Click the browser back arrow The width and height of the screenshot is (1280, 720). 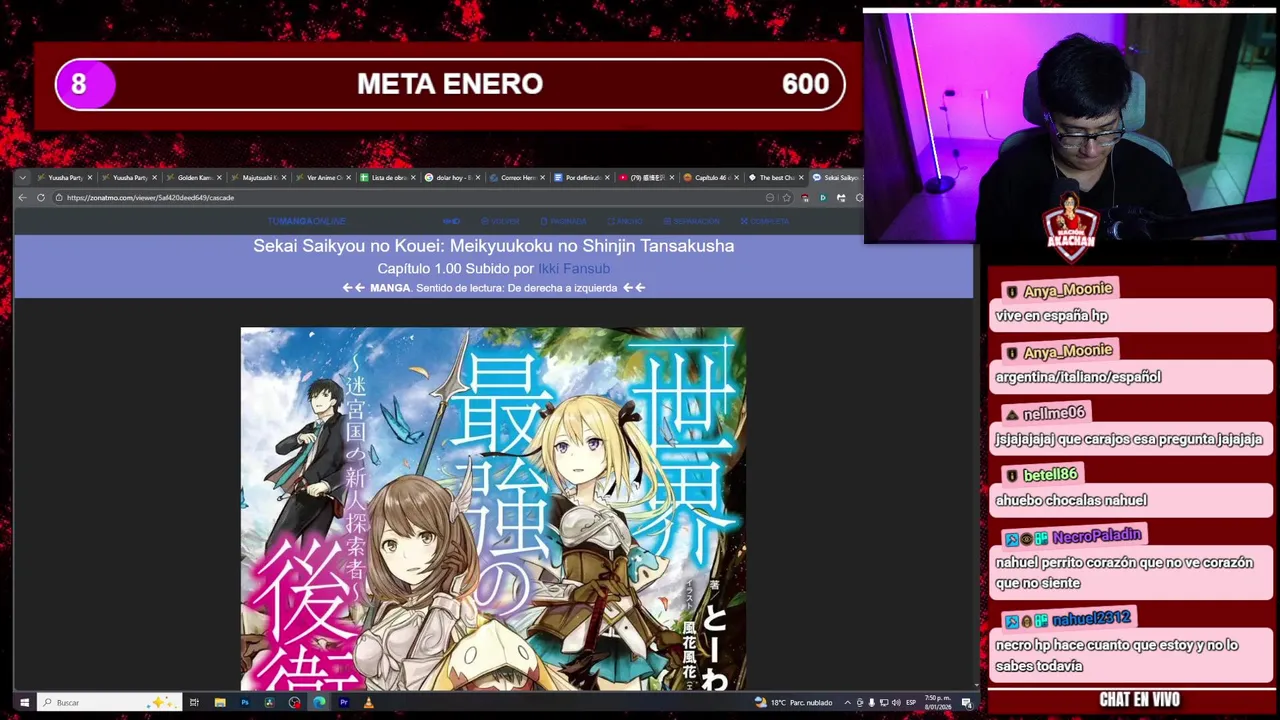tap(22, 198)
